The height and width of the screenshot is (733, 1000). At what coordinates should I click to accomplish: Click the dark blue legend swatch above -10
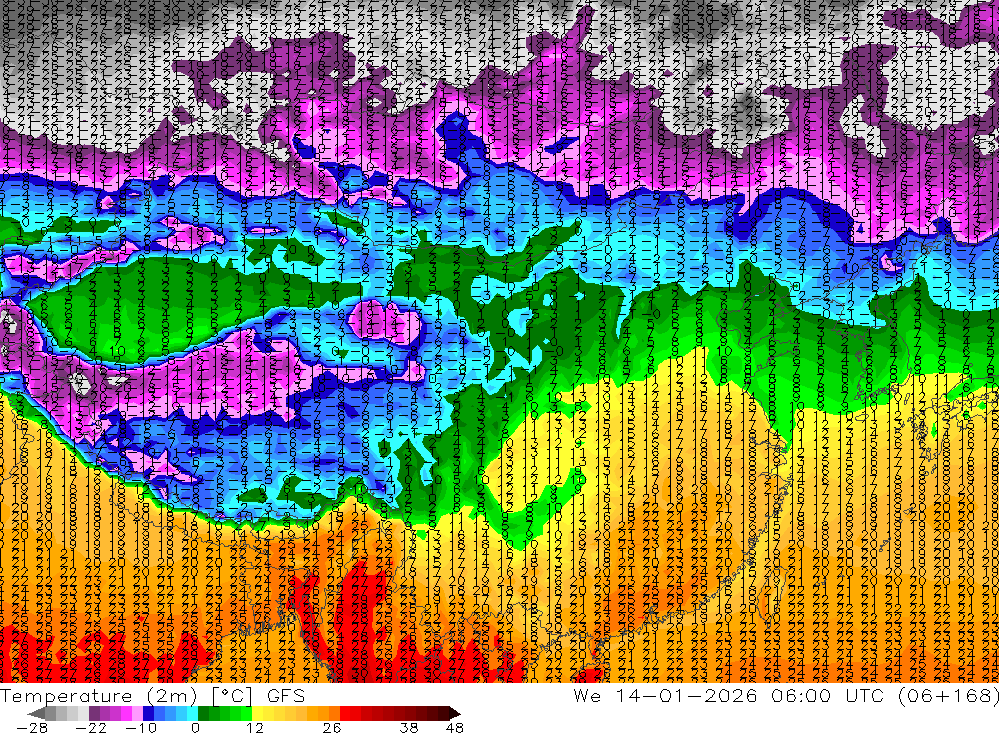[x=148, y=713]
